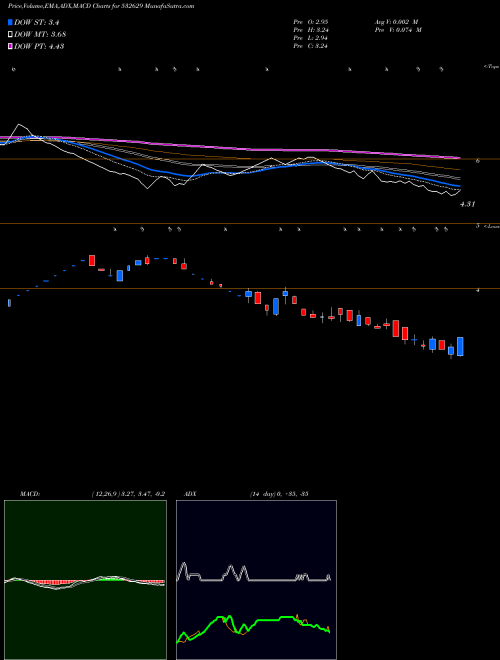Click the white DOW MT legend swatch
Viewport: 500px width, 660px height.
pos(11,35)
